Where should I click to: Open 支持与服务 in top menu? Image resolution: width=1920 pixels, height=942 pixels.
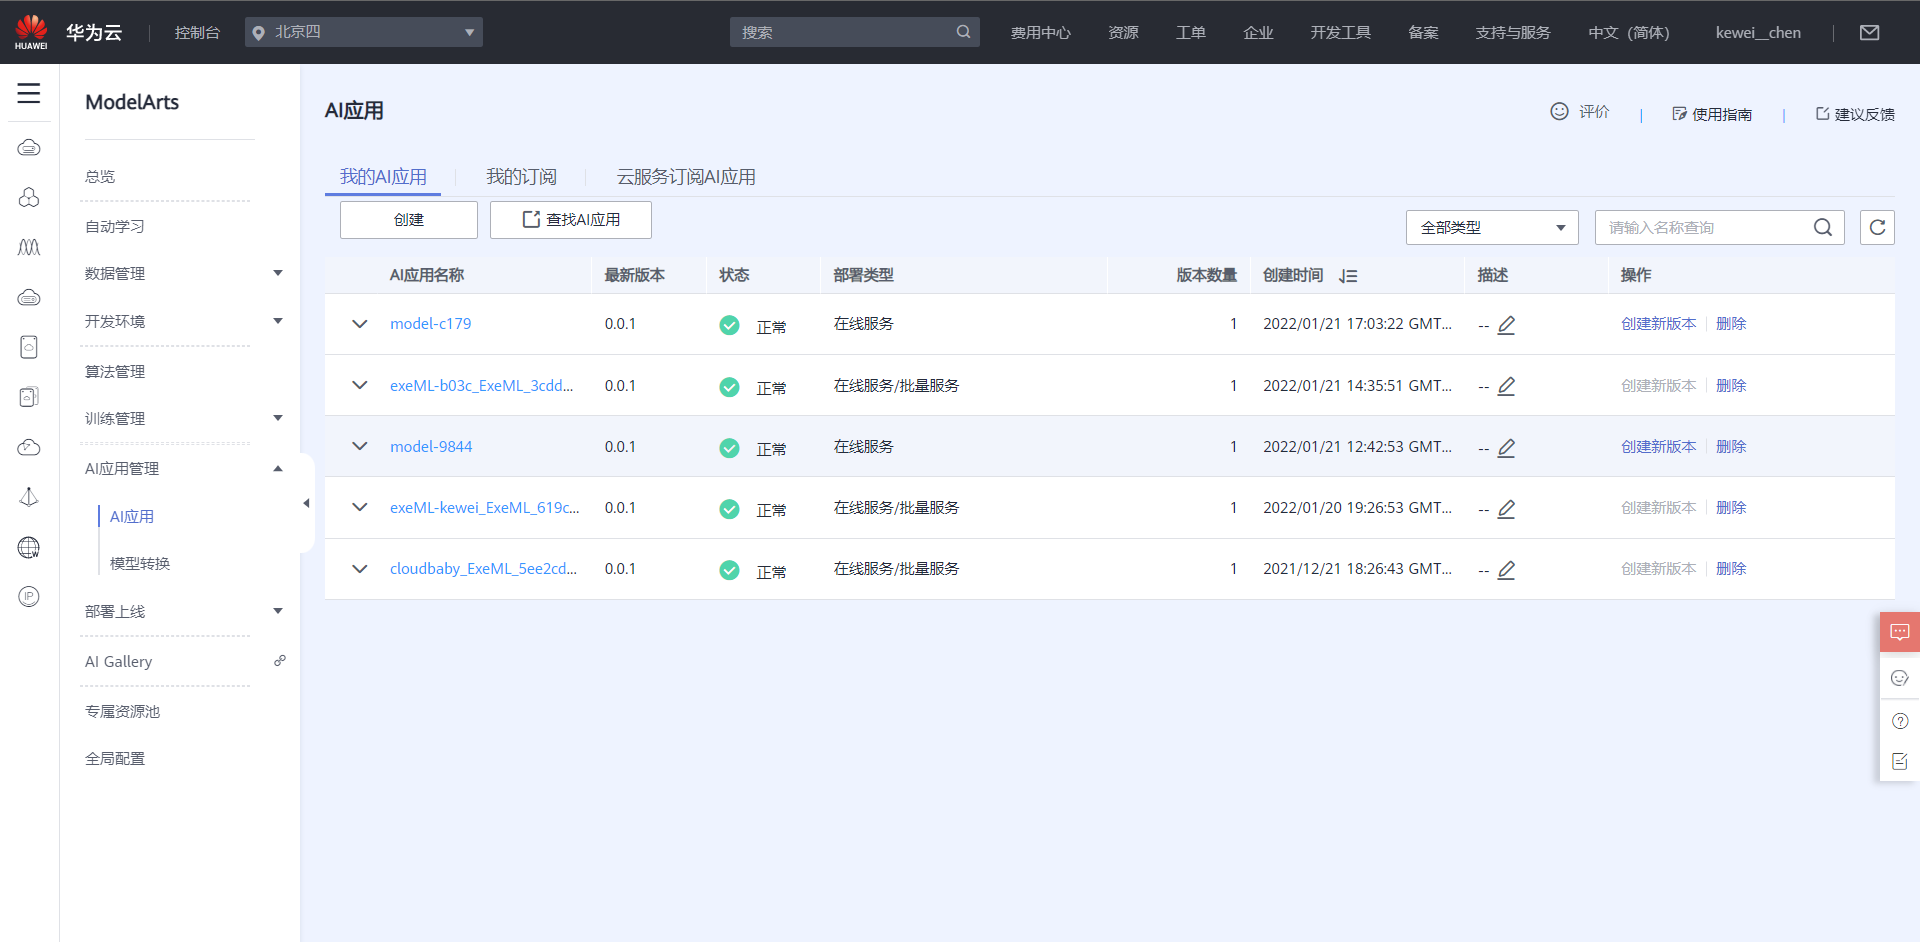(x=1513, y=32)
